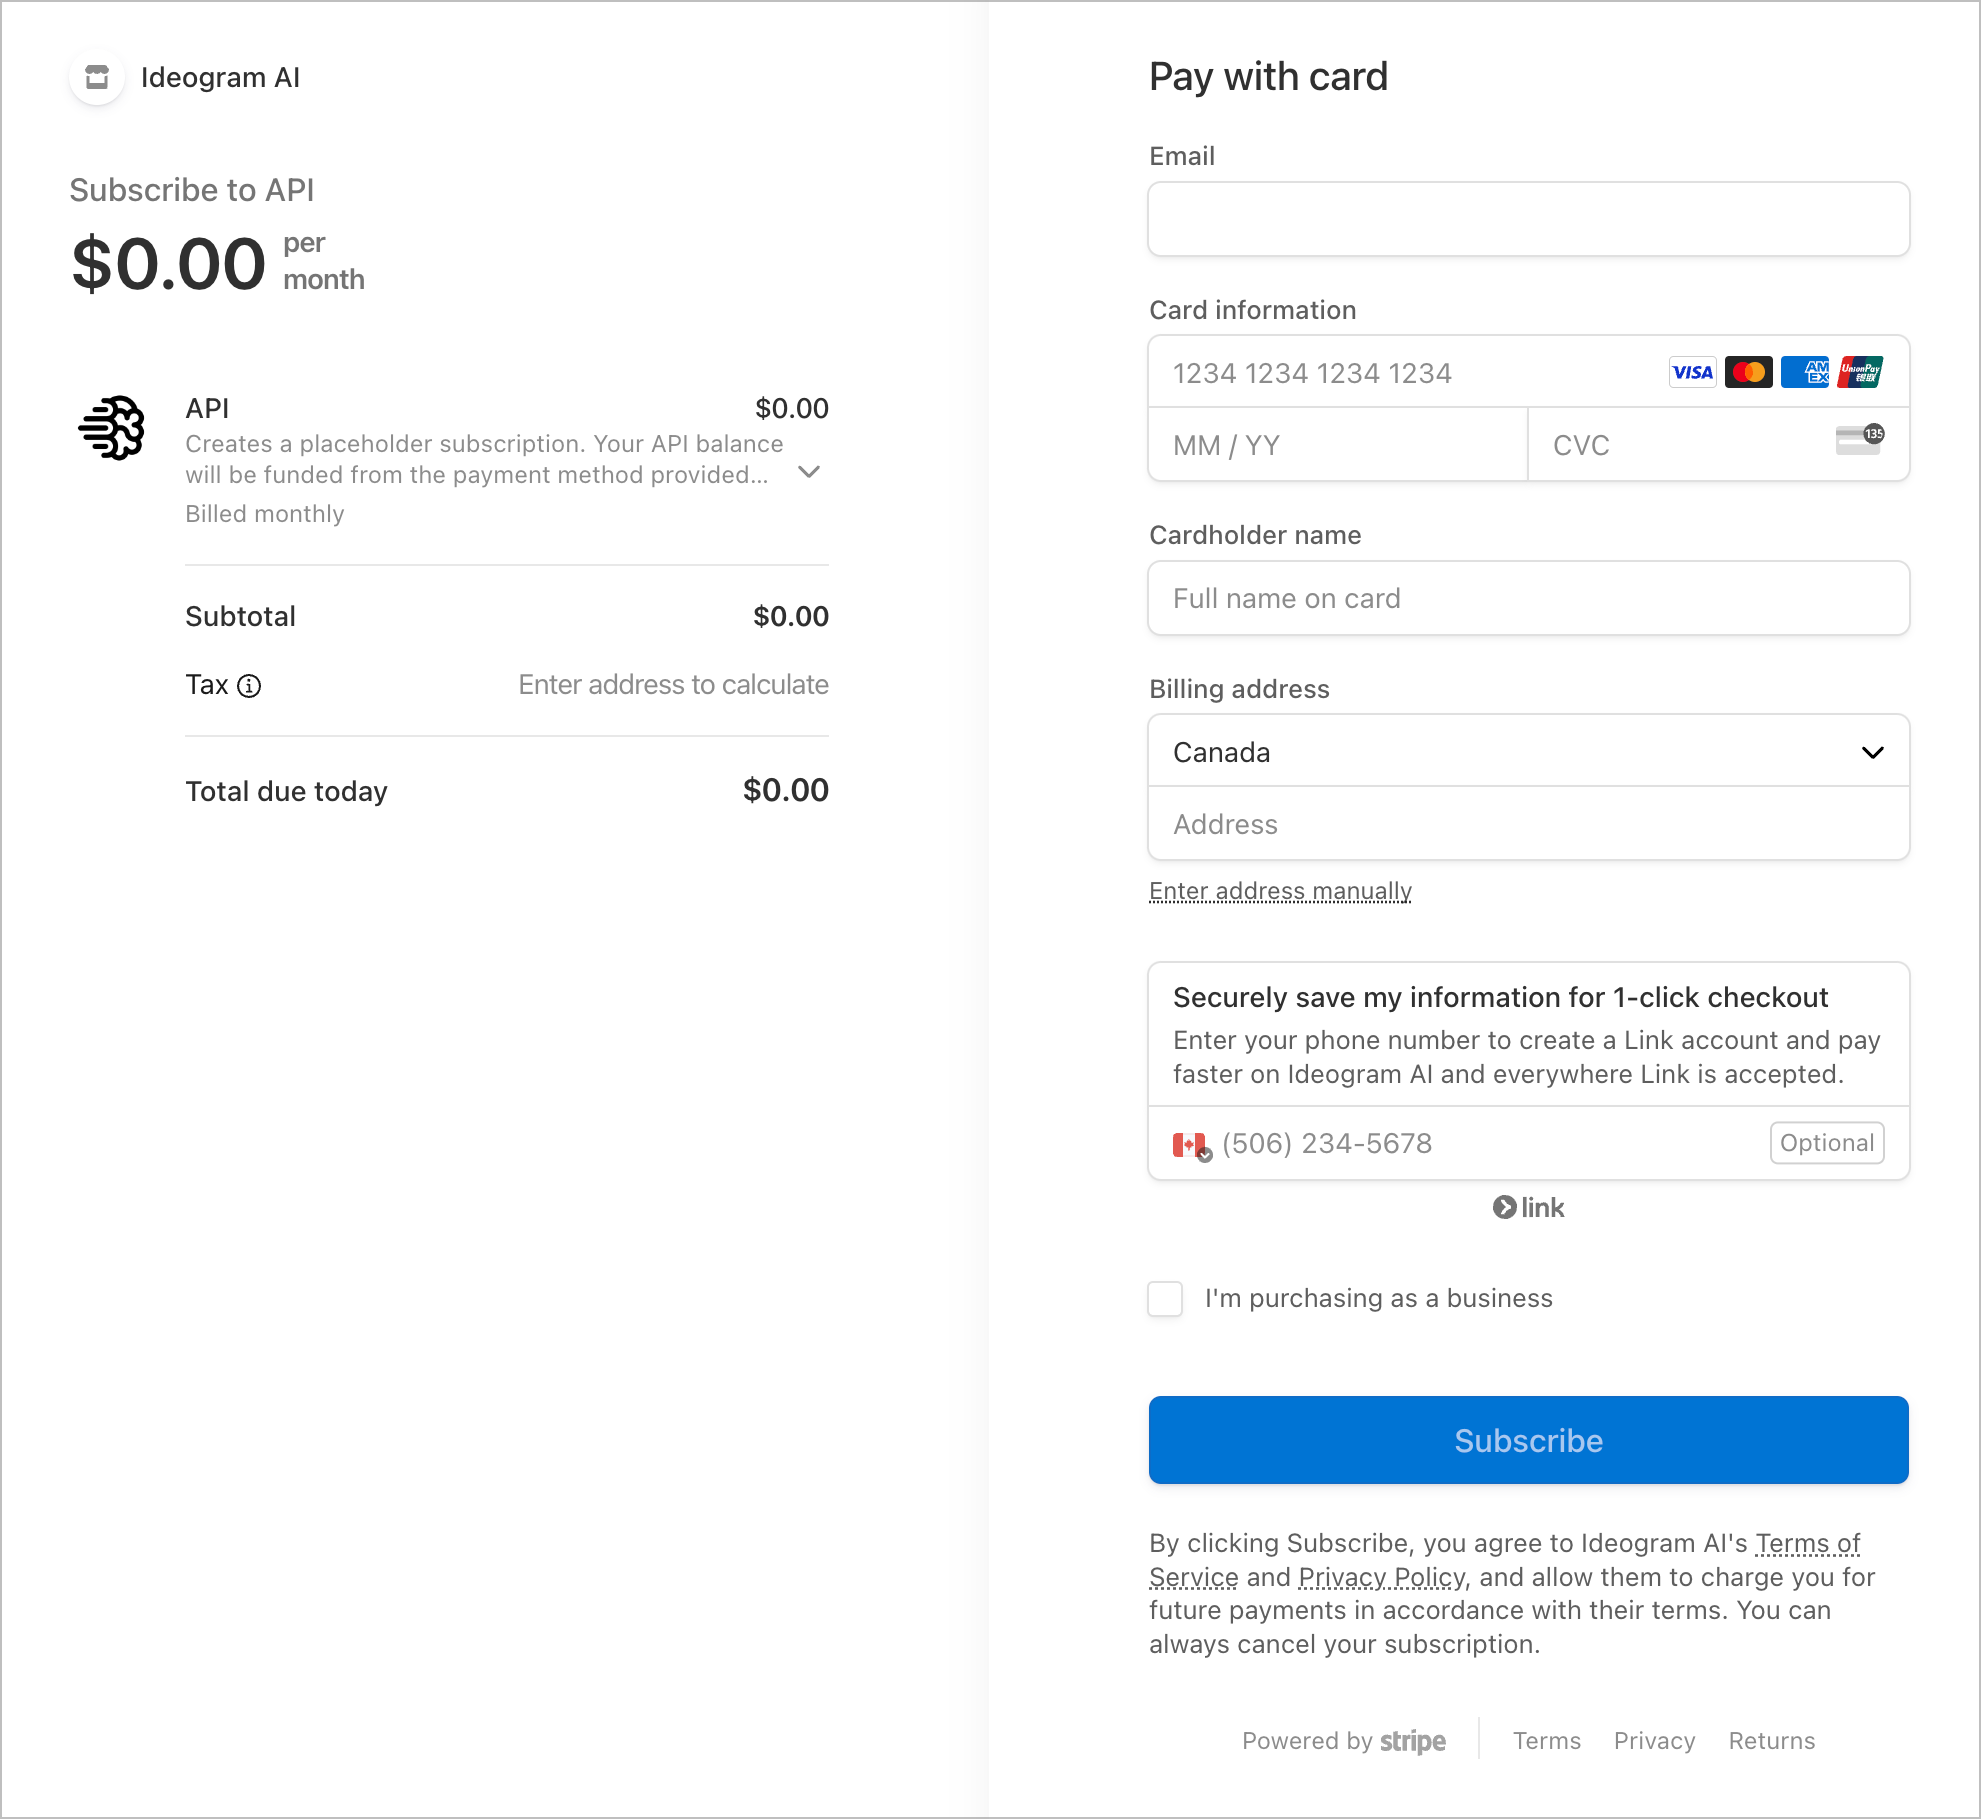Click the UnionPay card icon
1981x1819 pixels.
[x=1860, y=372]
